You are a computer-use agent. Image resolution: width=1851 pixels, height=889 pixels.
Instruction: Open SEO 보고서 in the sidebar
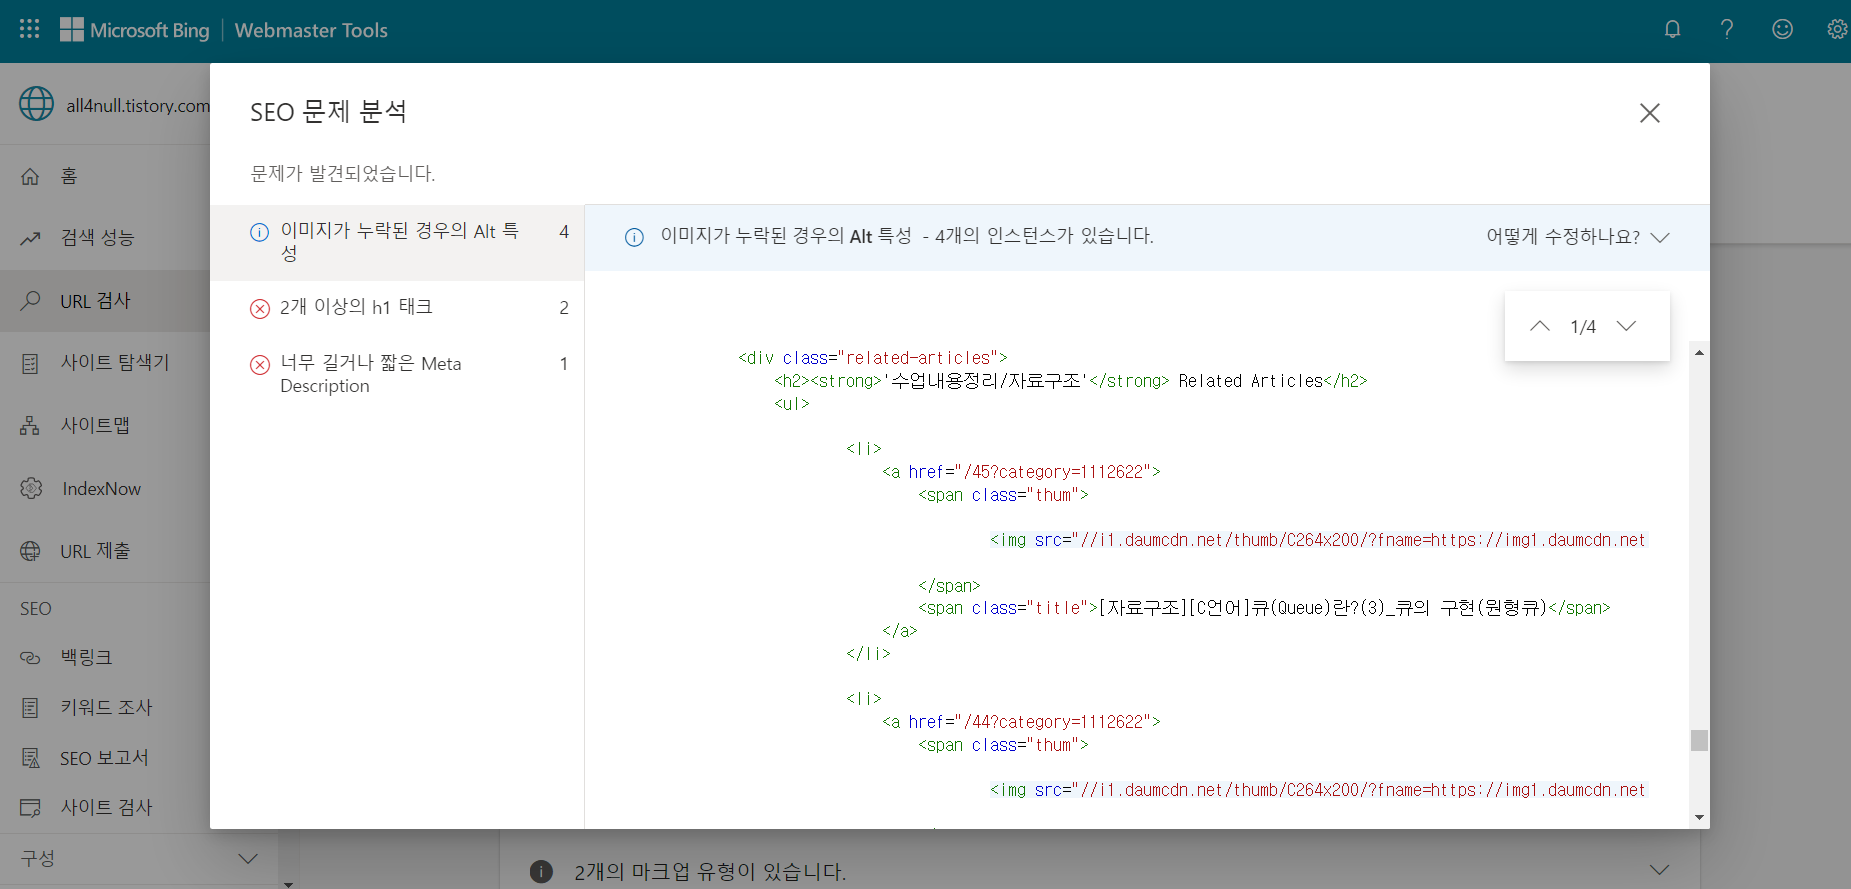105,758
